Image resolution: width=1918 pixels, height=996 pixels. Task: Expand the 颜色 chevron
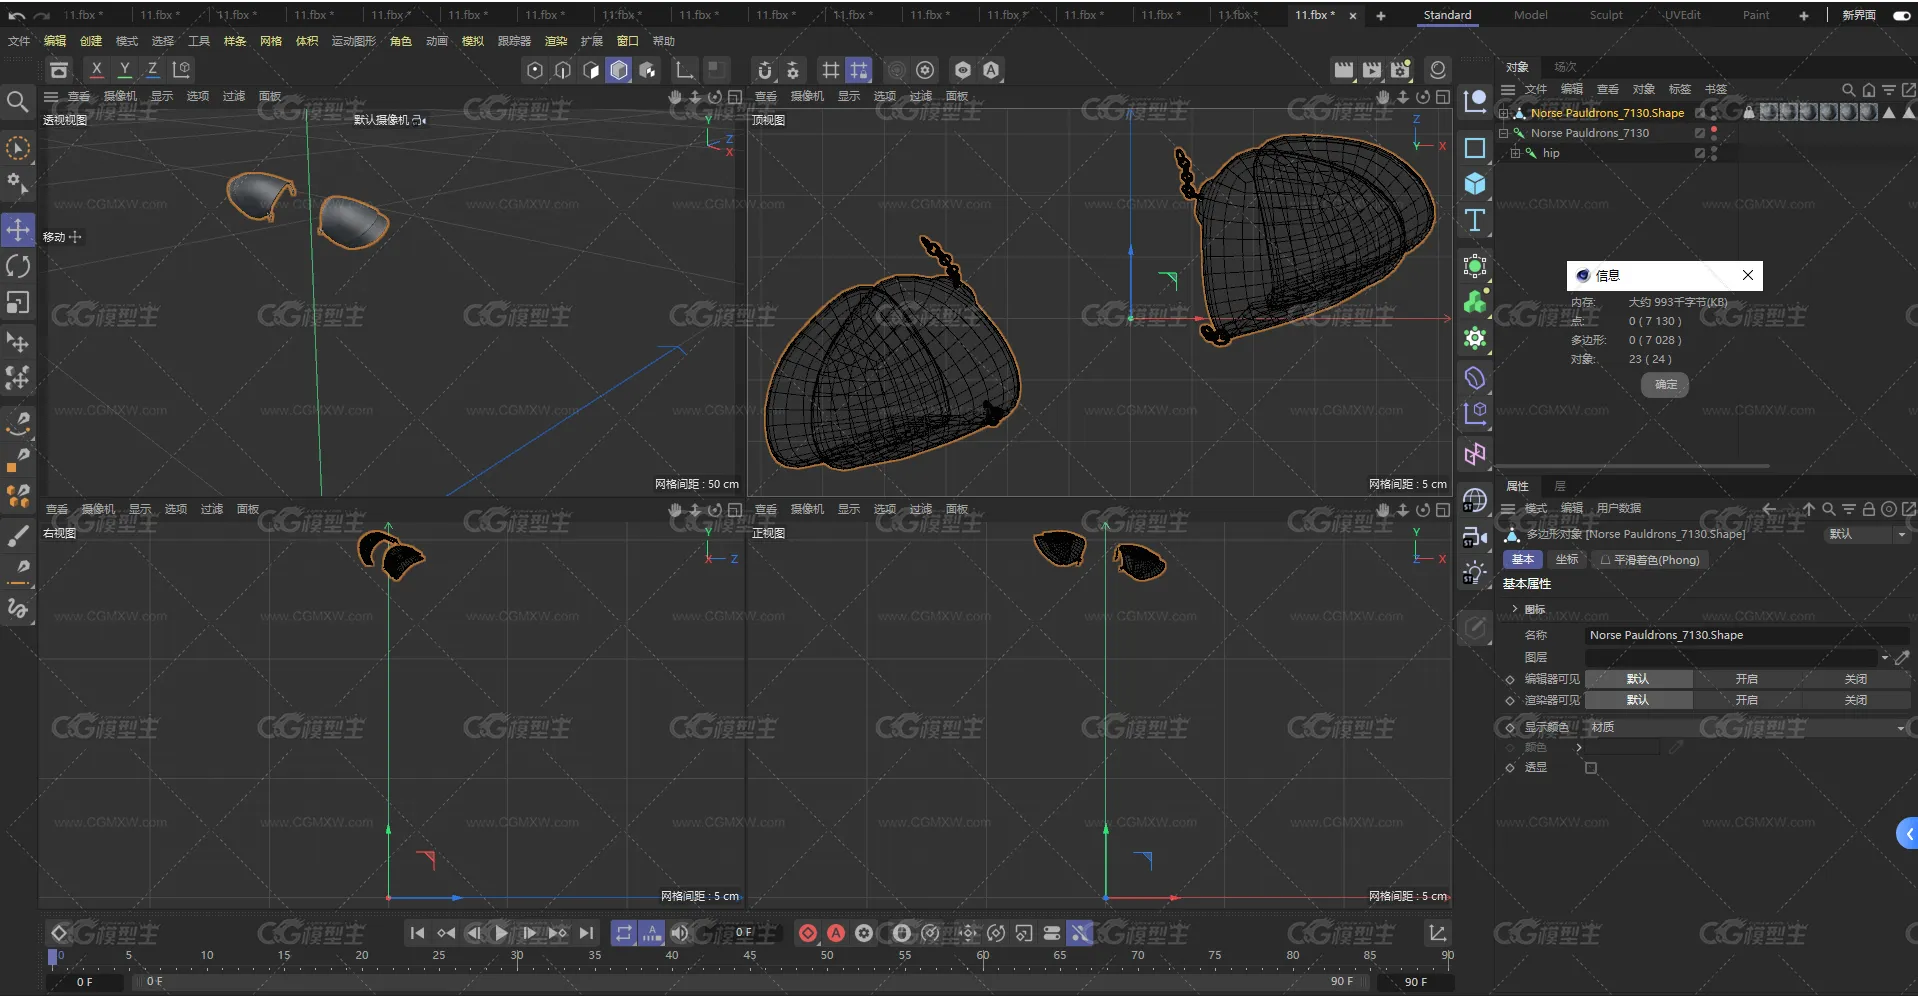[x=1579, y=747]
